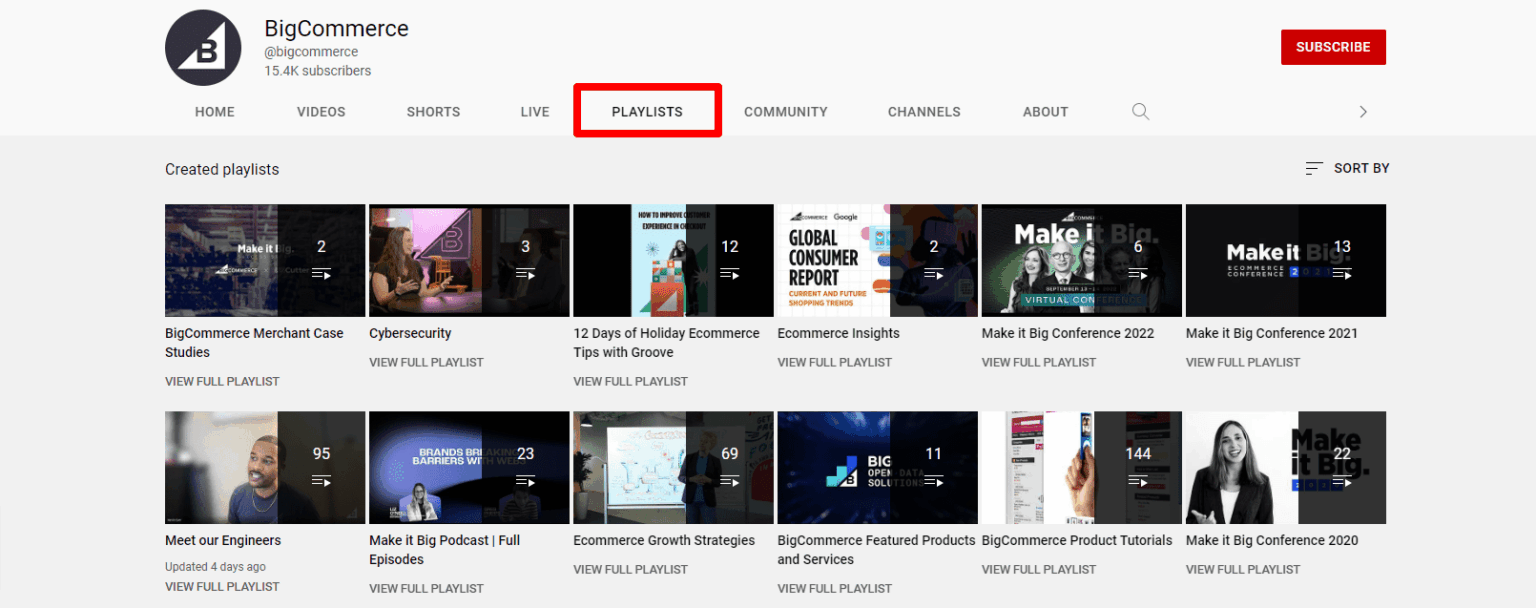
Task: Click the Cybersecurity playlist title
Action: (410, 333)
